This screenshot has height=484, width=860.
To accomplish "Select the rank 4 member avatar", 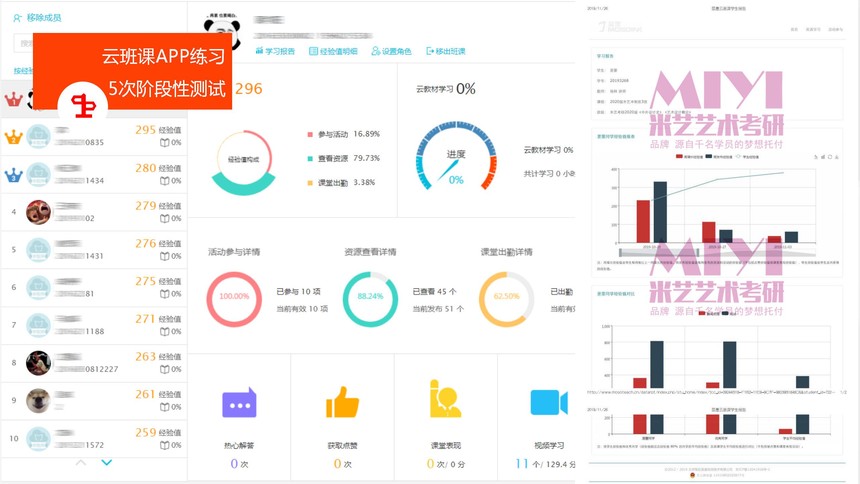I will 38,212.
